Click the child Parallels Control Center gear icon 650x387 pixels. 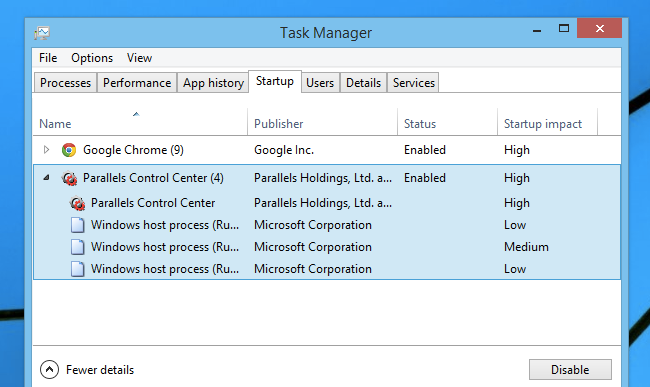[78, 203]
